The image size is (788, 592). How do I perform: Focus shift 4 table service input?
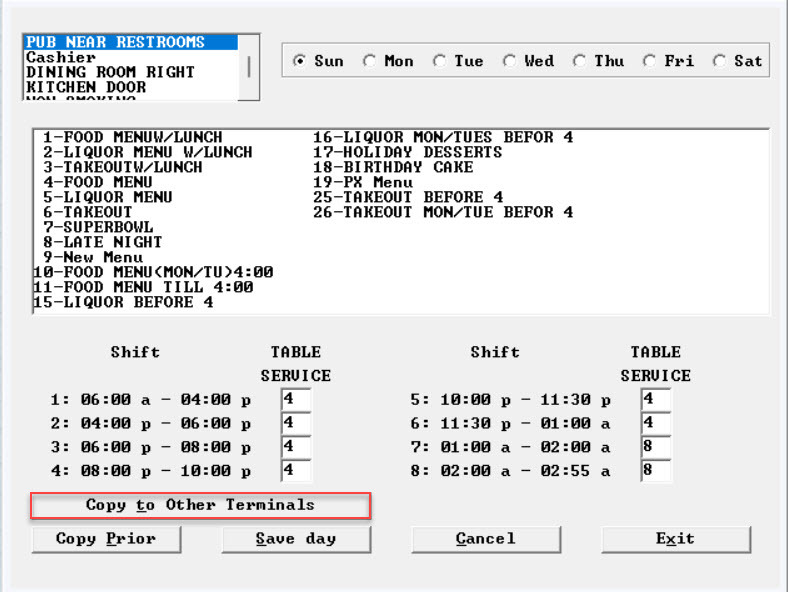296,471
